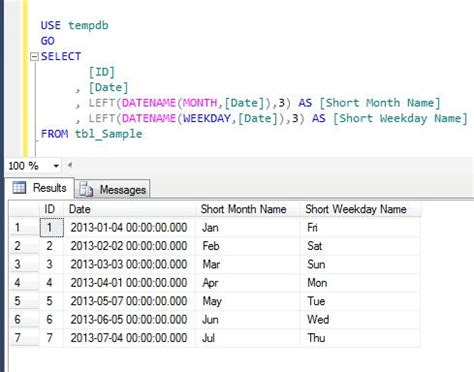Click the Messages tab icon
474x372 pixels.
pos(87,189)
